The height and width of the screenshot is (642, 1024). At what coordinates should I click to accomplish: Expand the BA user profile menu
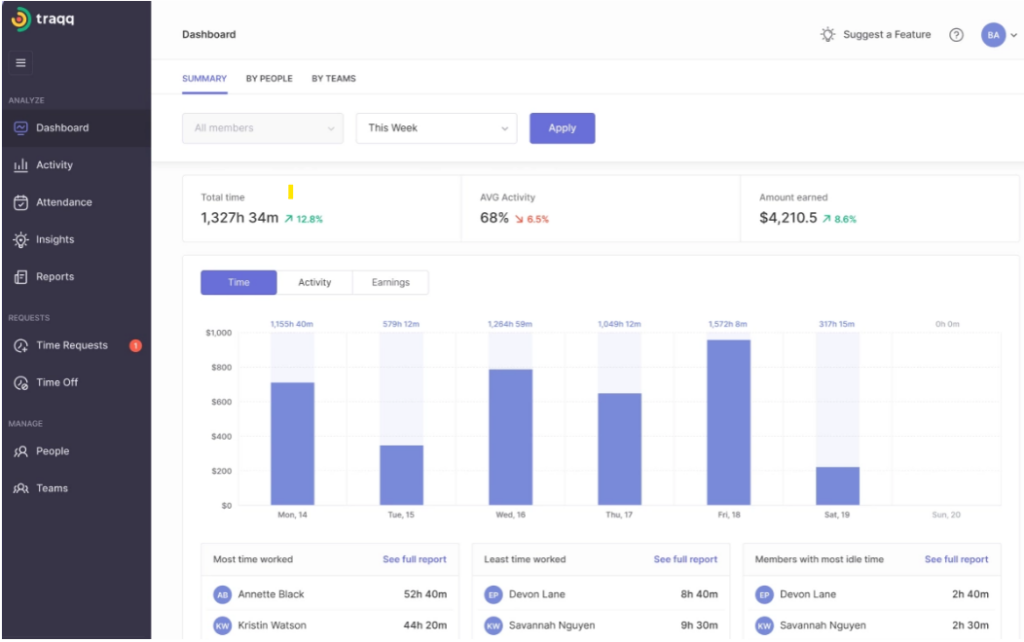tap(997, 35)
